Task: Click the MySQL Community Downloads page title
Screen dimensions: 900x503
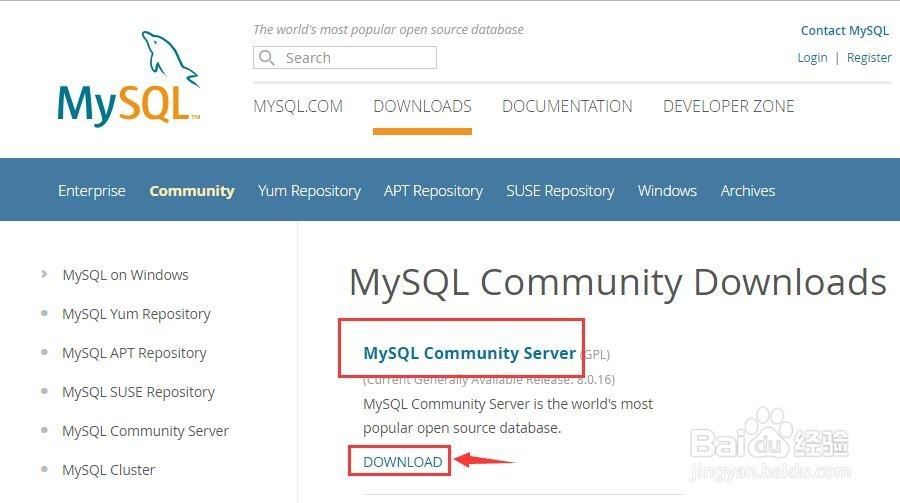Action: tap(618, 283)
